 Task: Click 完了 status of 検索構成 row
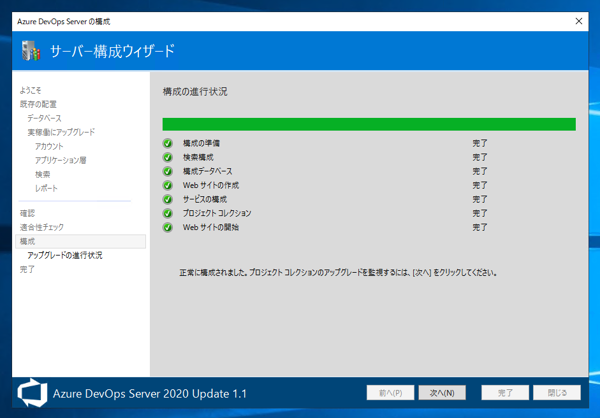pyautogui.click(x=479, y=157)
